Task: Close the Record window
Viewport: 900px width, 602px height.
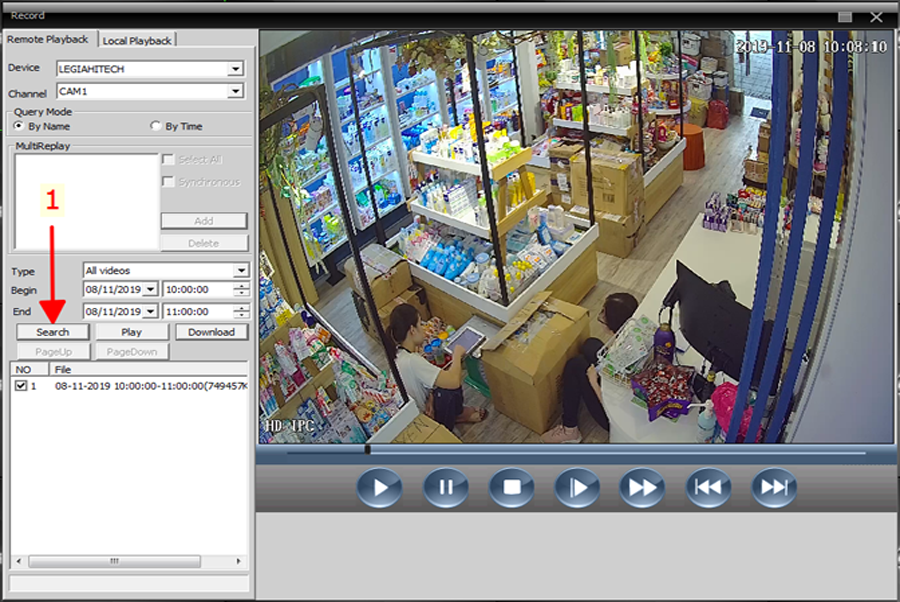Action: pos(876,17)
